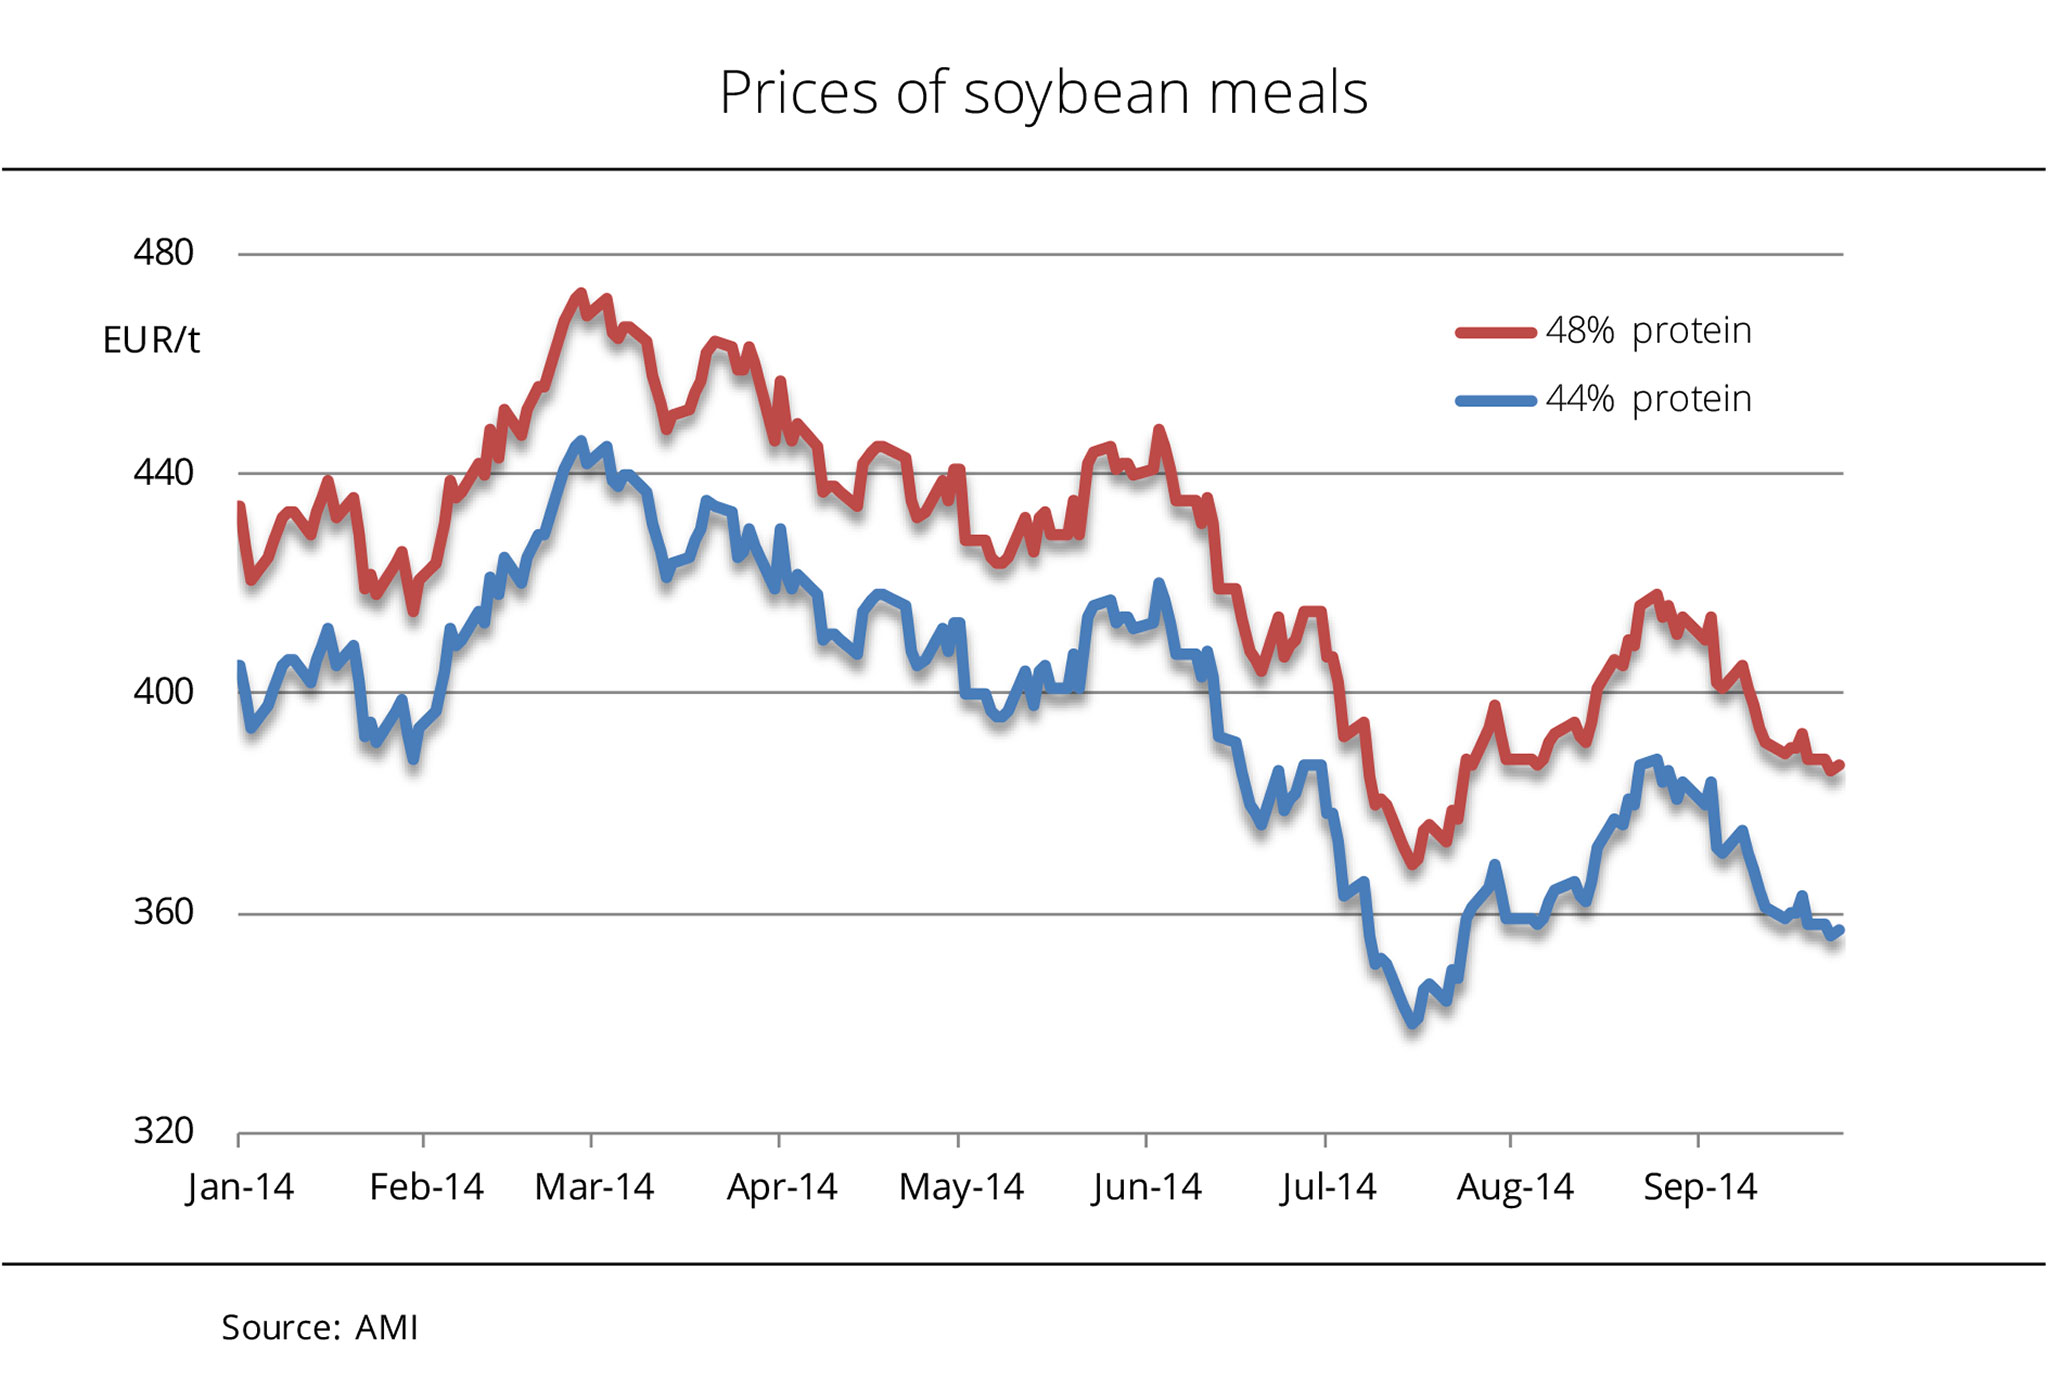Click the 440 y-axis value
This screenshot has height=1400, width=2048.
(163, 472)
